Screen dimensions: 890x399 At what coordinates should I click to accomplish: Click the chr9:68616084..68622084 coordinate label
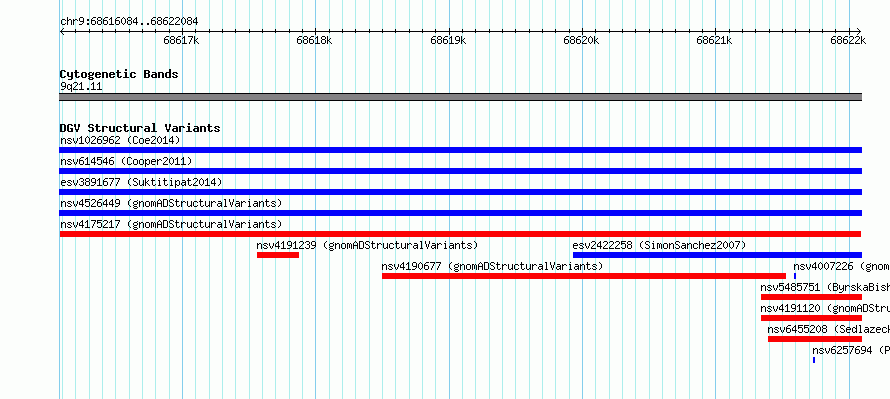(129, 22)
